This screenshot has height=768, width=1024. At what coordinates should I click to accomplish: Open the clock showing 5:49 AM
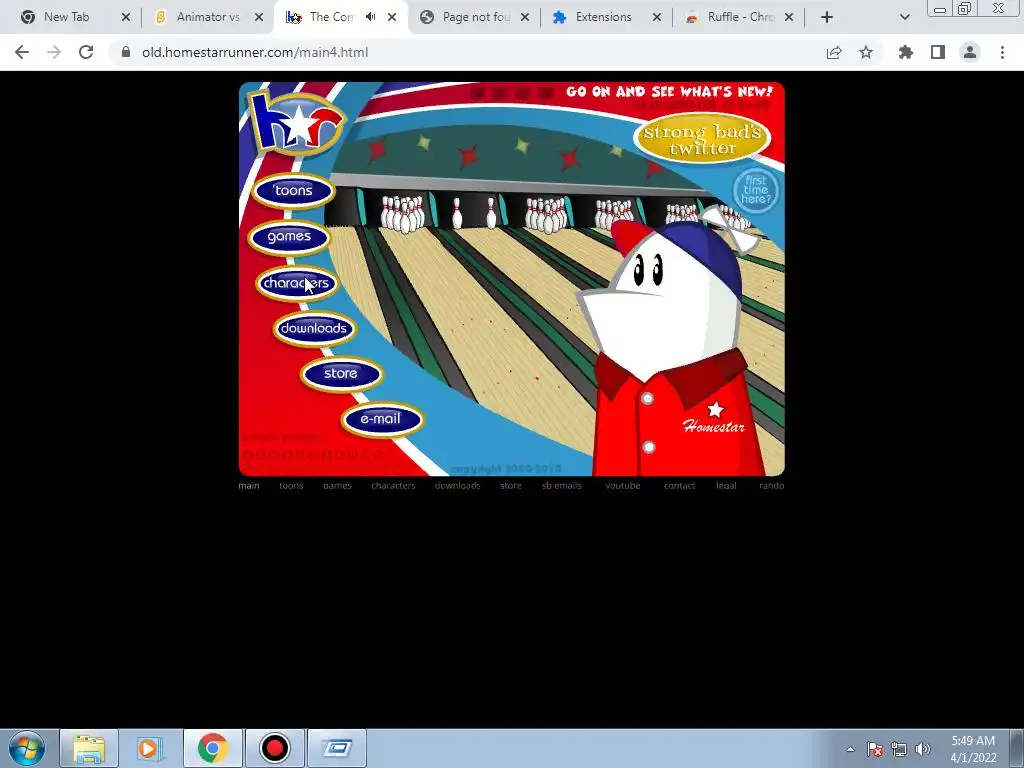tap(973, 749)
